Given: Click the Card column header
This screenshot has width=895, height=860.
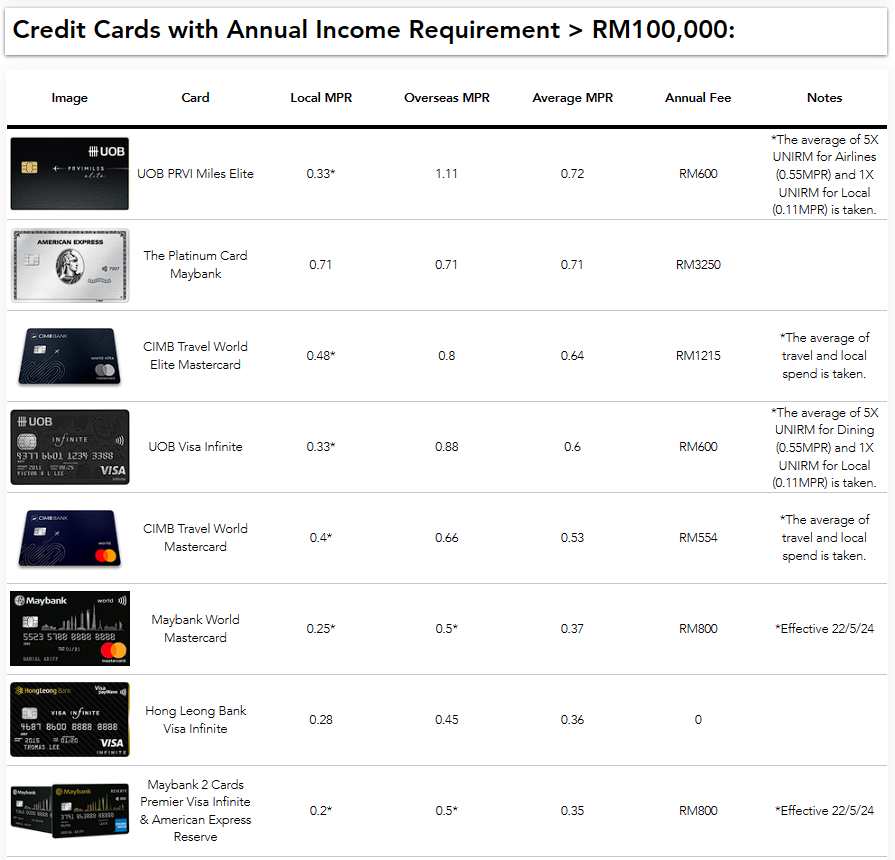Looking at the screenshot, I should pos(195,98).
